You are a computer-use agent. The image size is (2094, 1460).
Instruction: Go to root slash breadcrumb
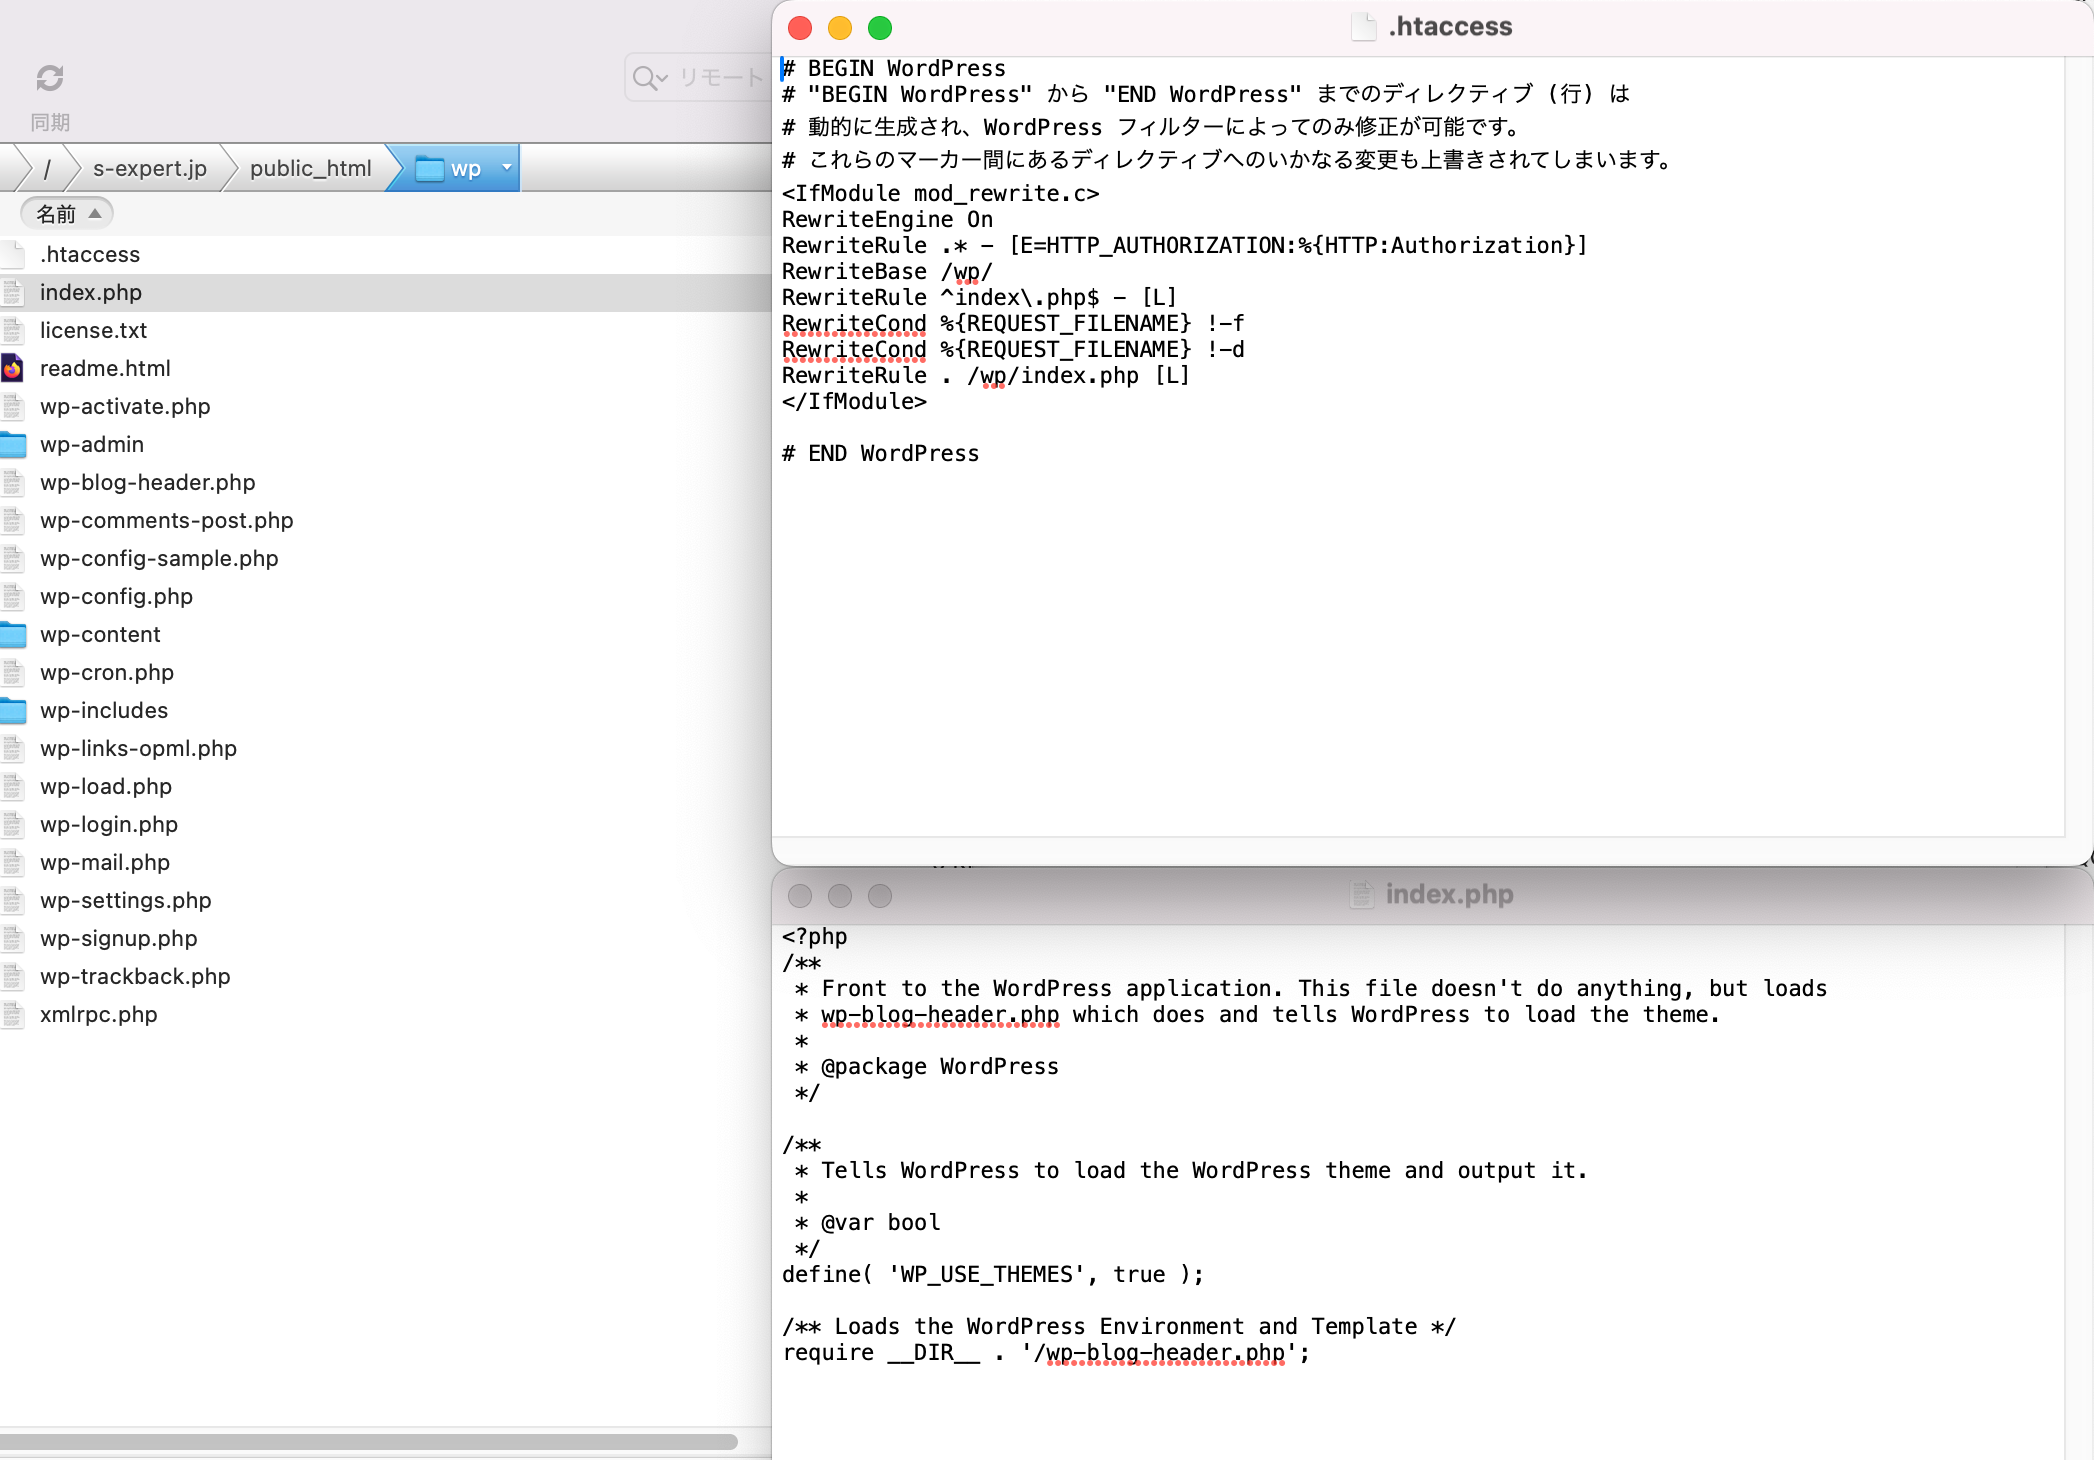(47, 168)
